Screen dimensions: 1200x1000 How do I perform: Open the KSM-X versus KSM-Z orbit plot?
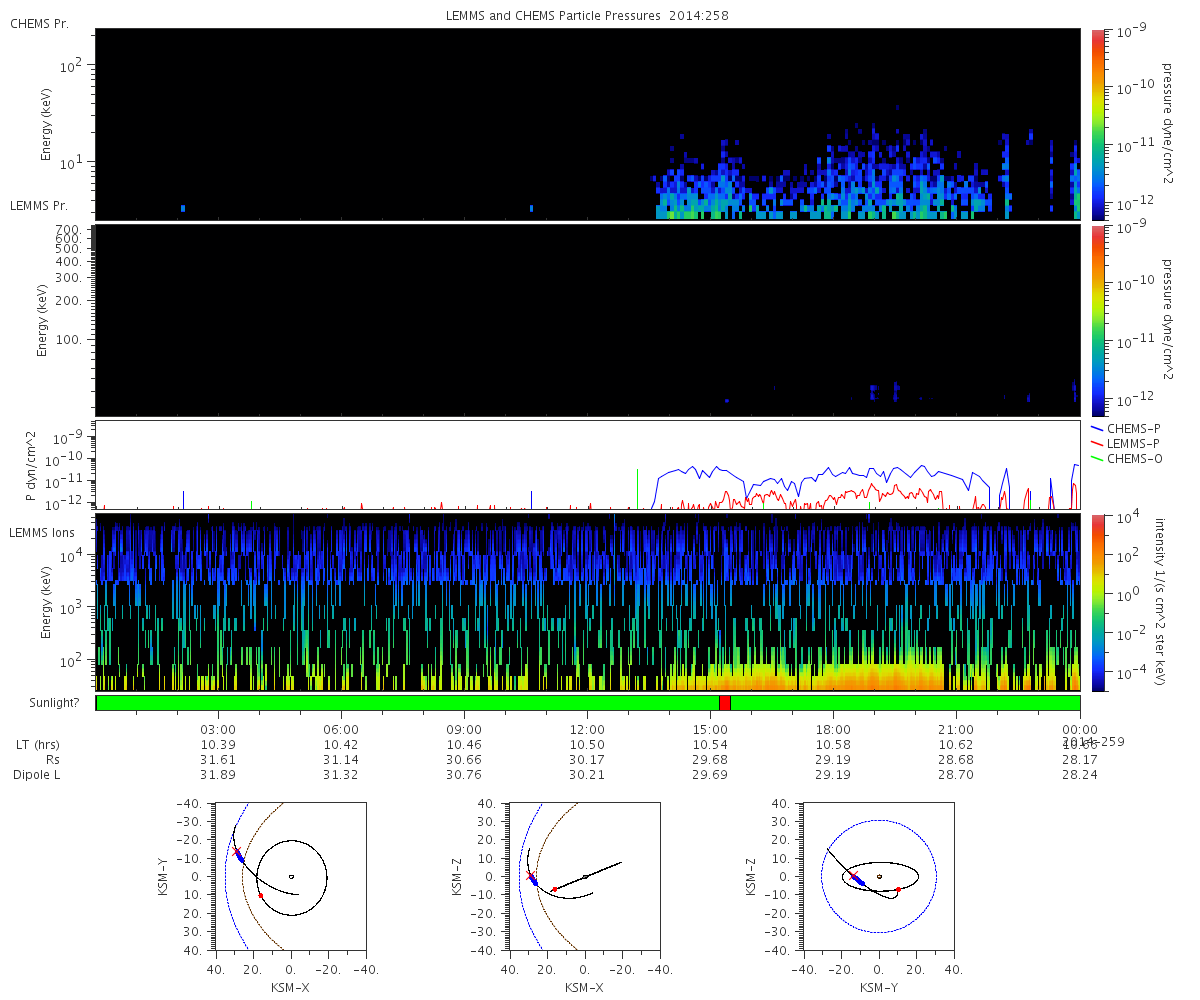[584, 876]
